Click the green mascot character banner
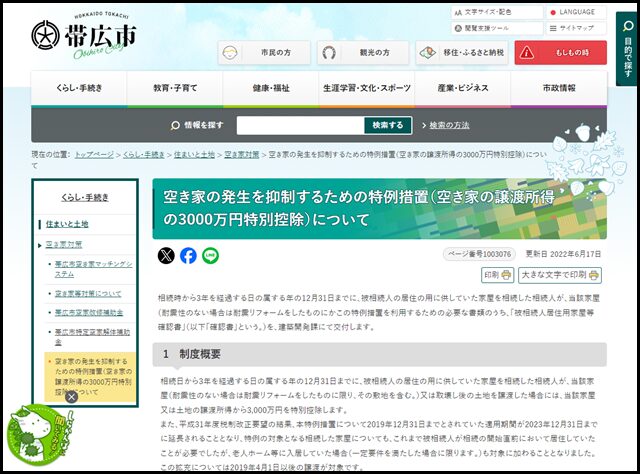This screenshot has height=474, width=640. (38, 435)
